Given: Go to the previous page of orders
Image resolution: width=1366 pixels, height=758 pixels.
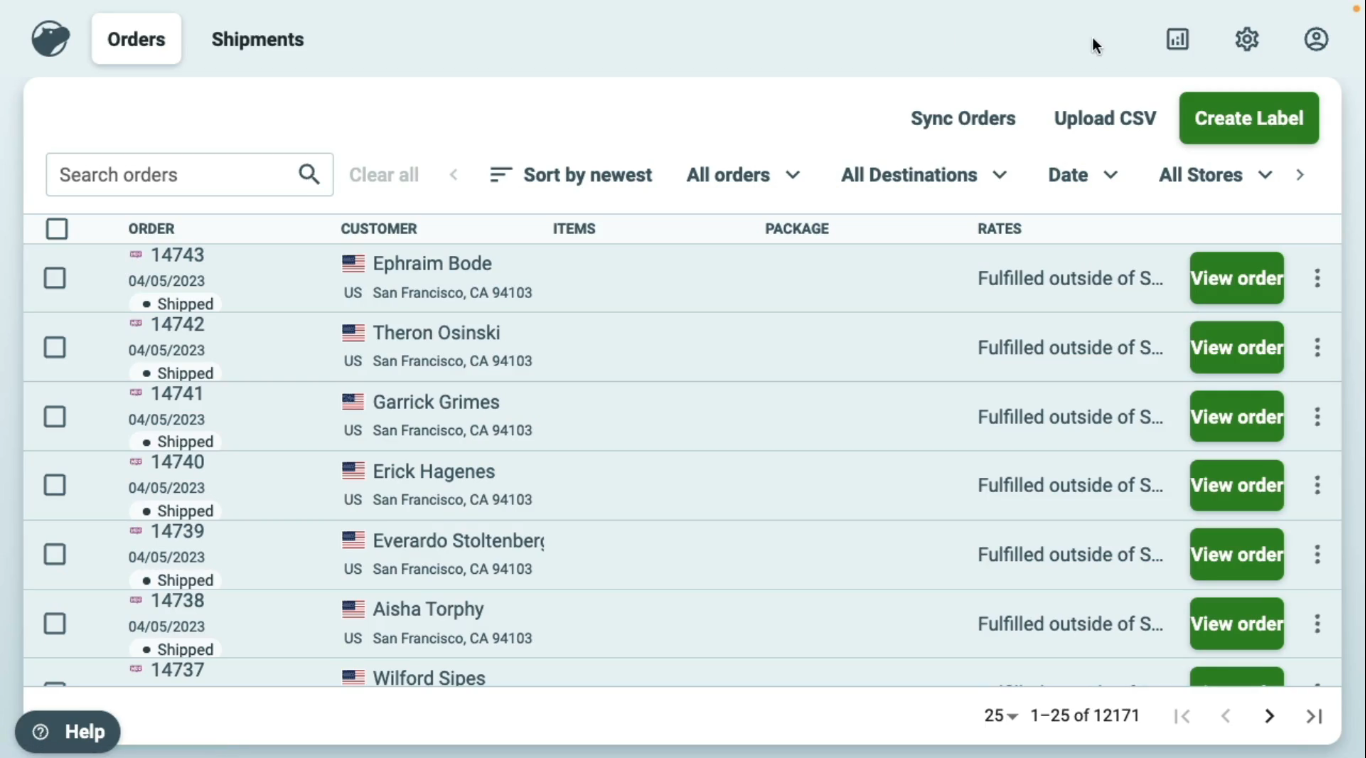Looking at the screenshot, I should [1225, 716].
